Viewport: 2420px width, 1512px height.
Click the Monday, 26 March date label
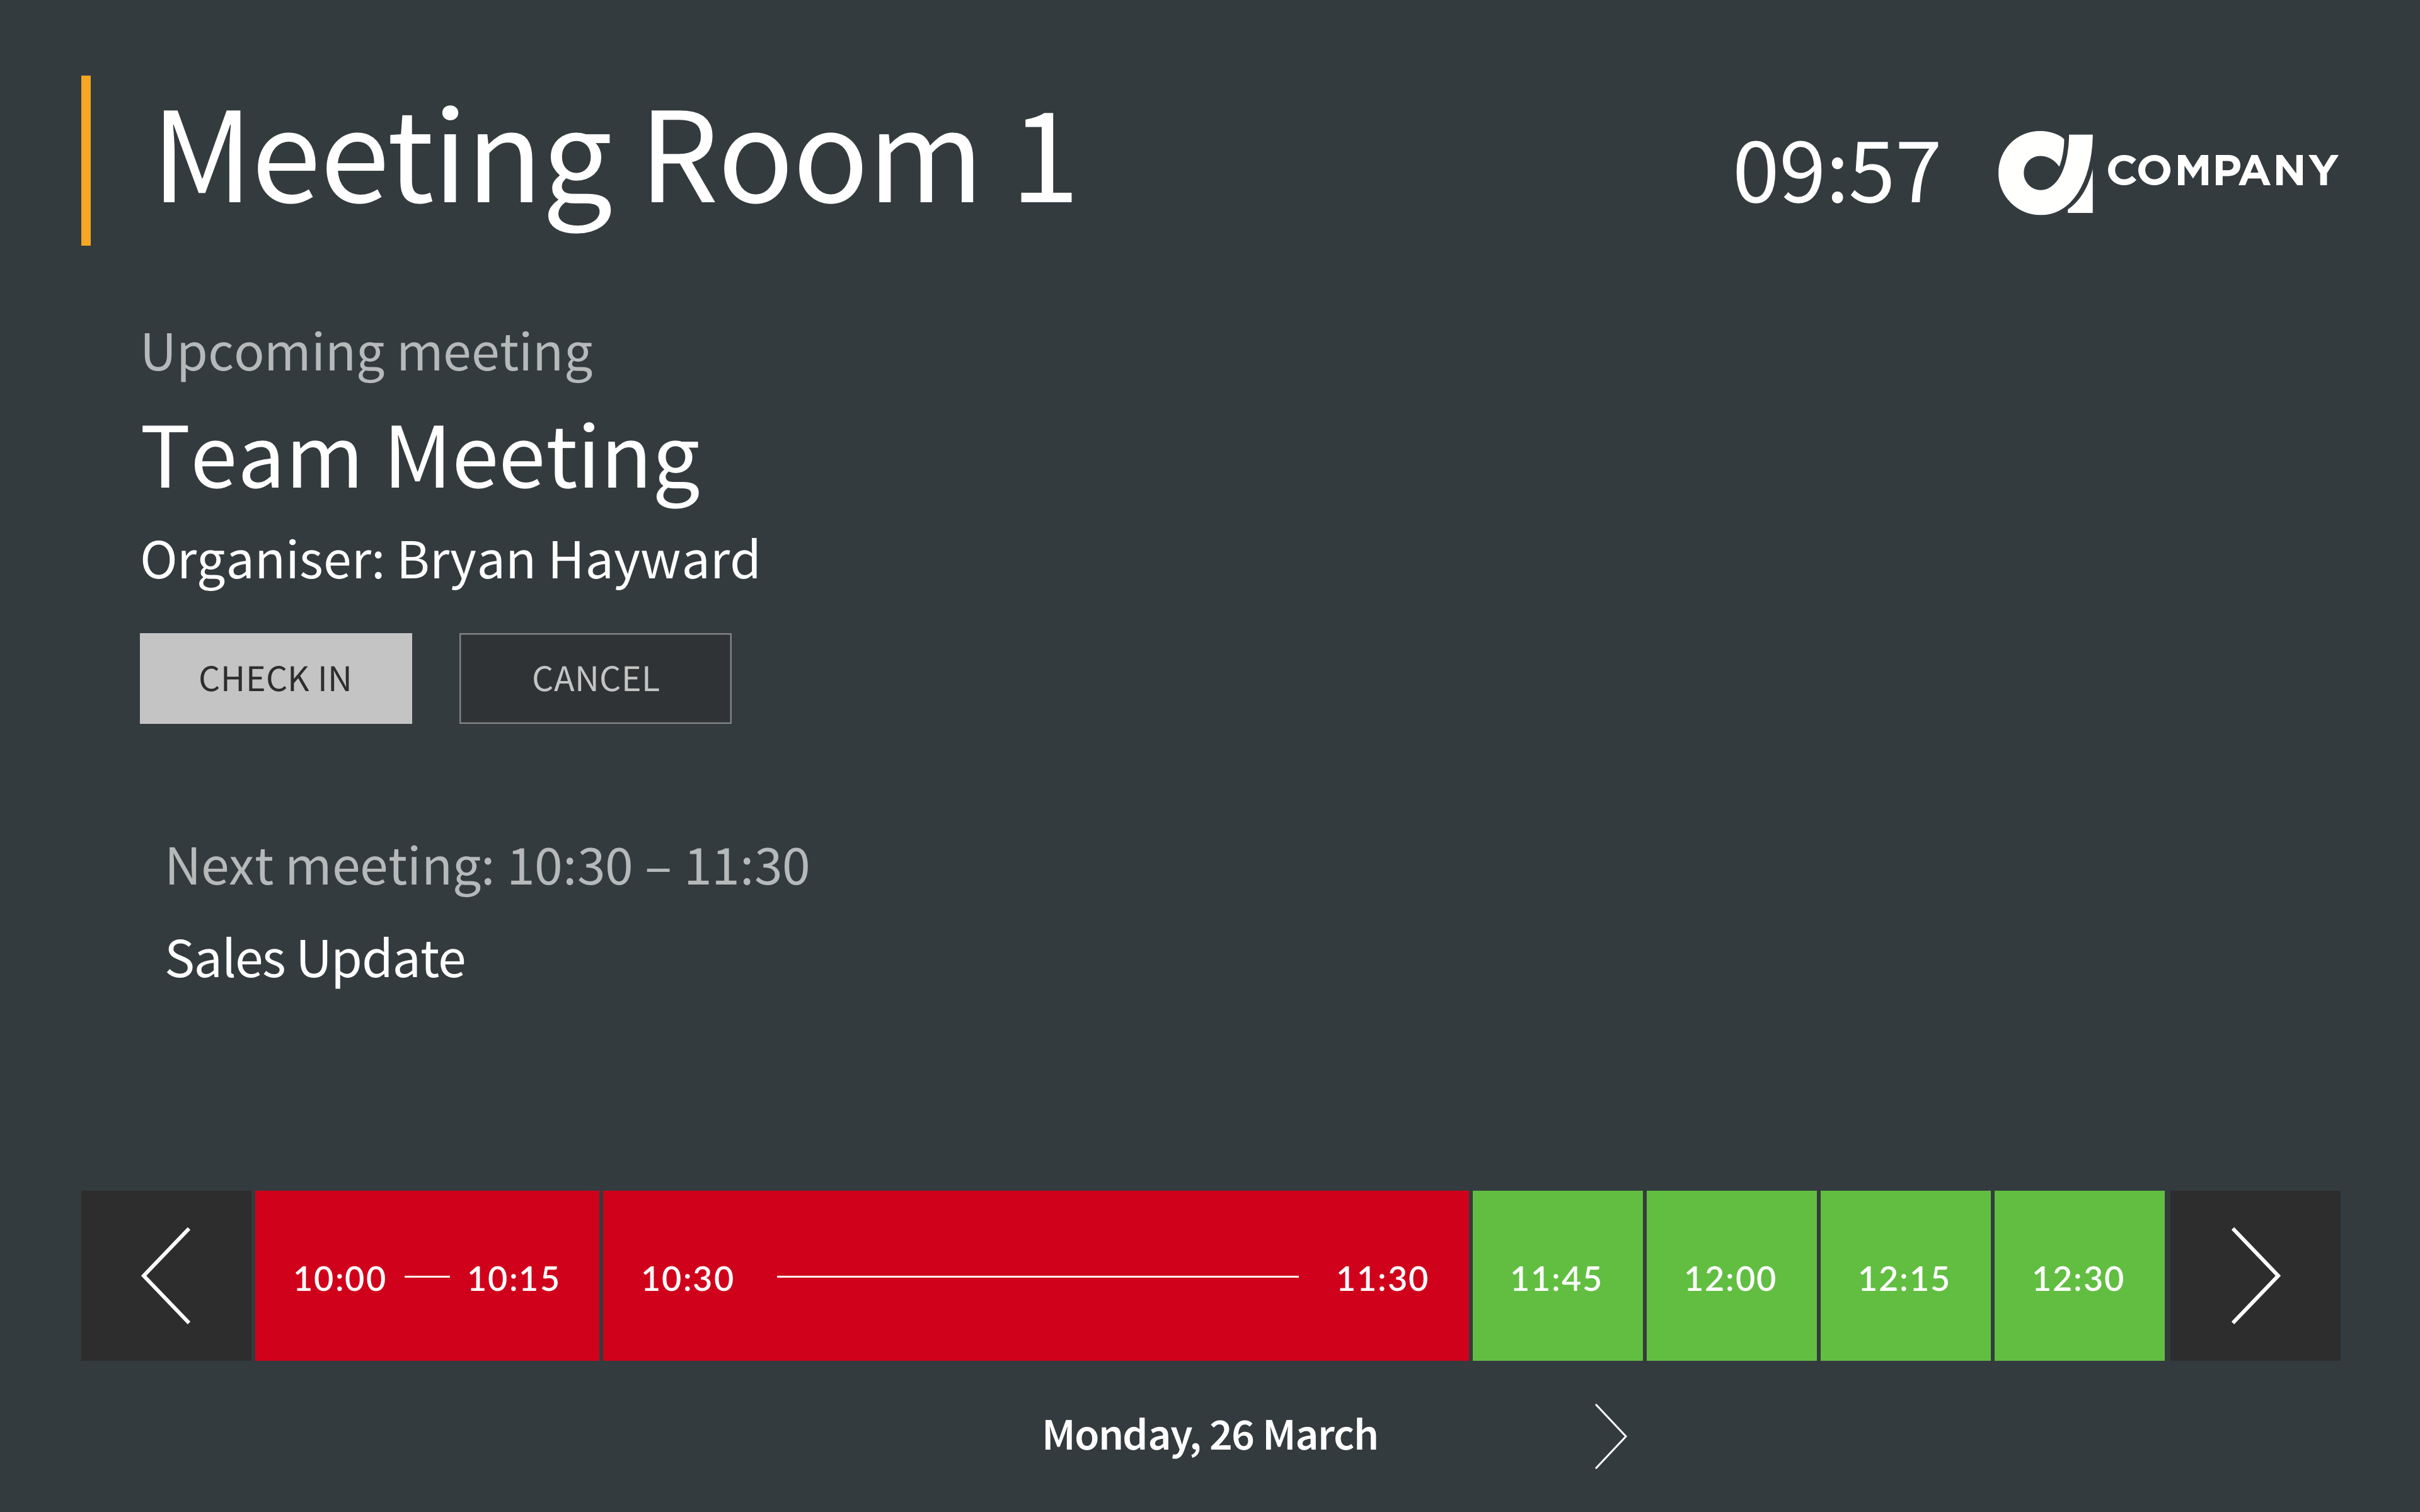[x=1210, y=1436]
